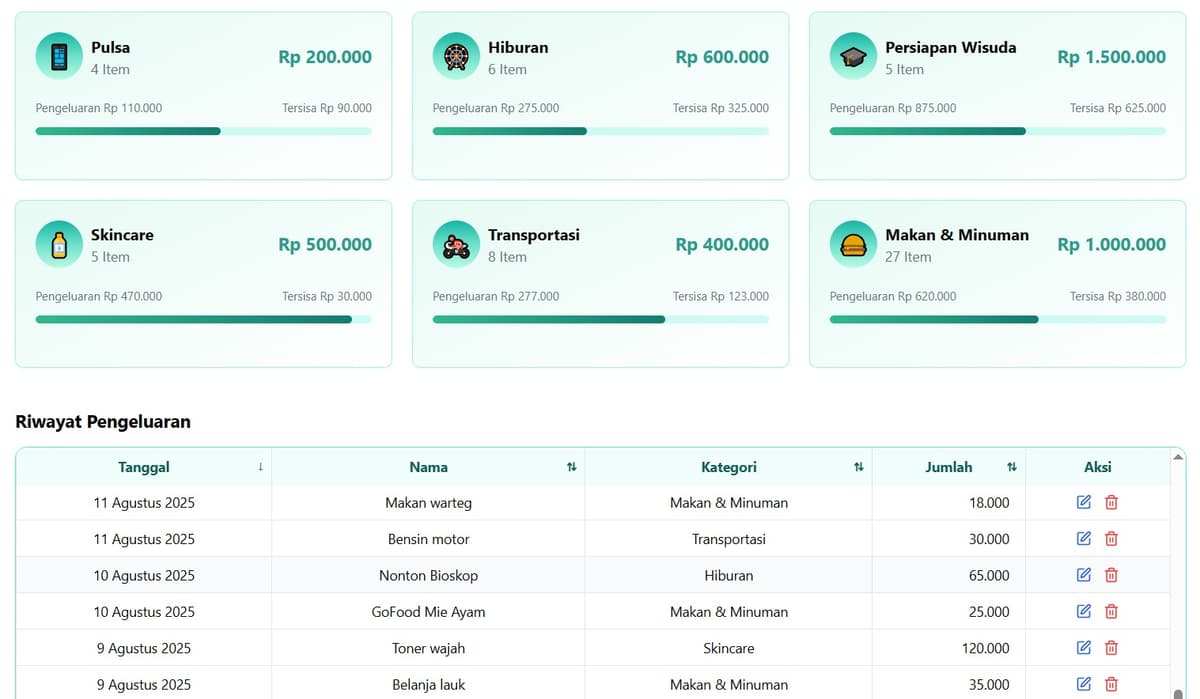Click the Transportasi motorcycle icon

click(x=456, y=244)
